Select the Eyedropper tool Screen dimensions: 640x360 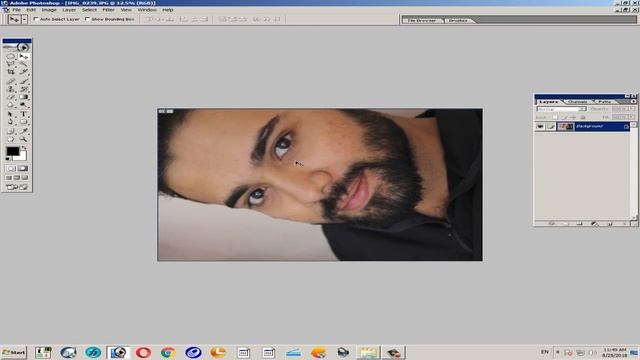pos(24,131)
